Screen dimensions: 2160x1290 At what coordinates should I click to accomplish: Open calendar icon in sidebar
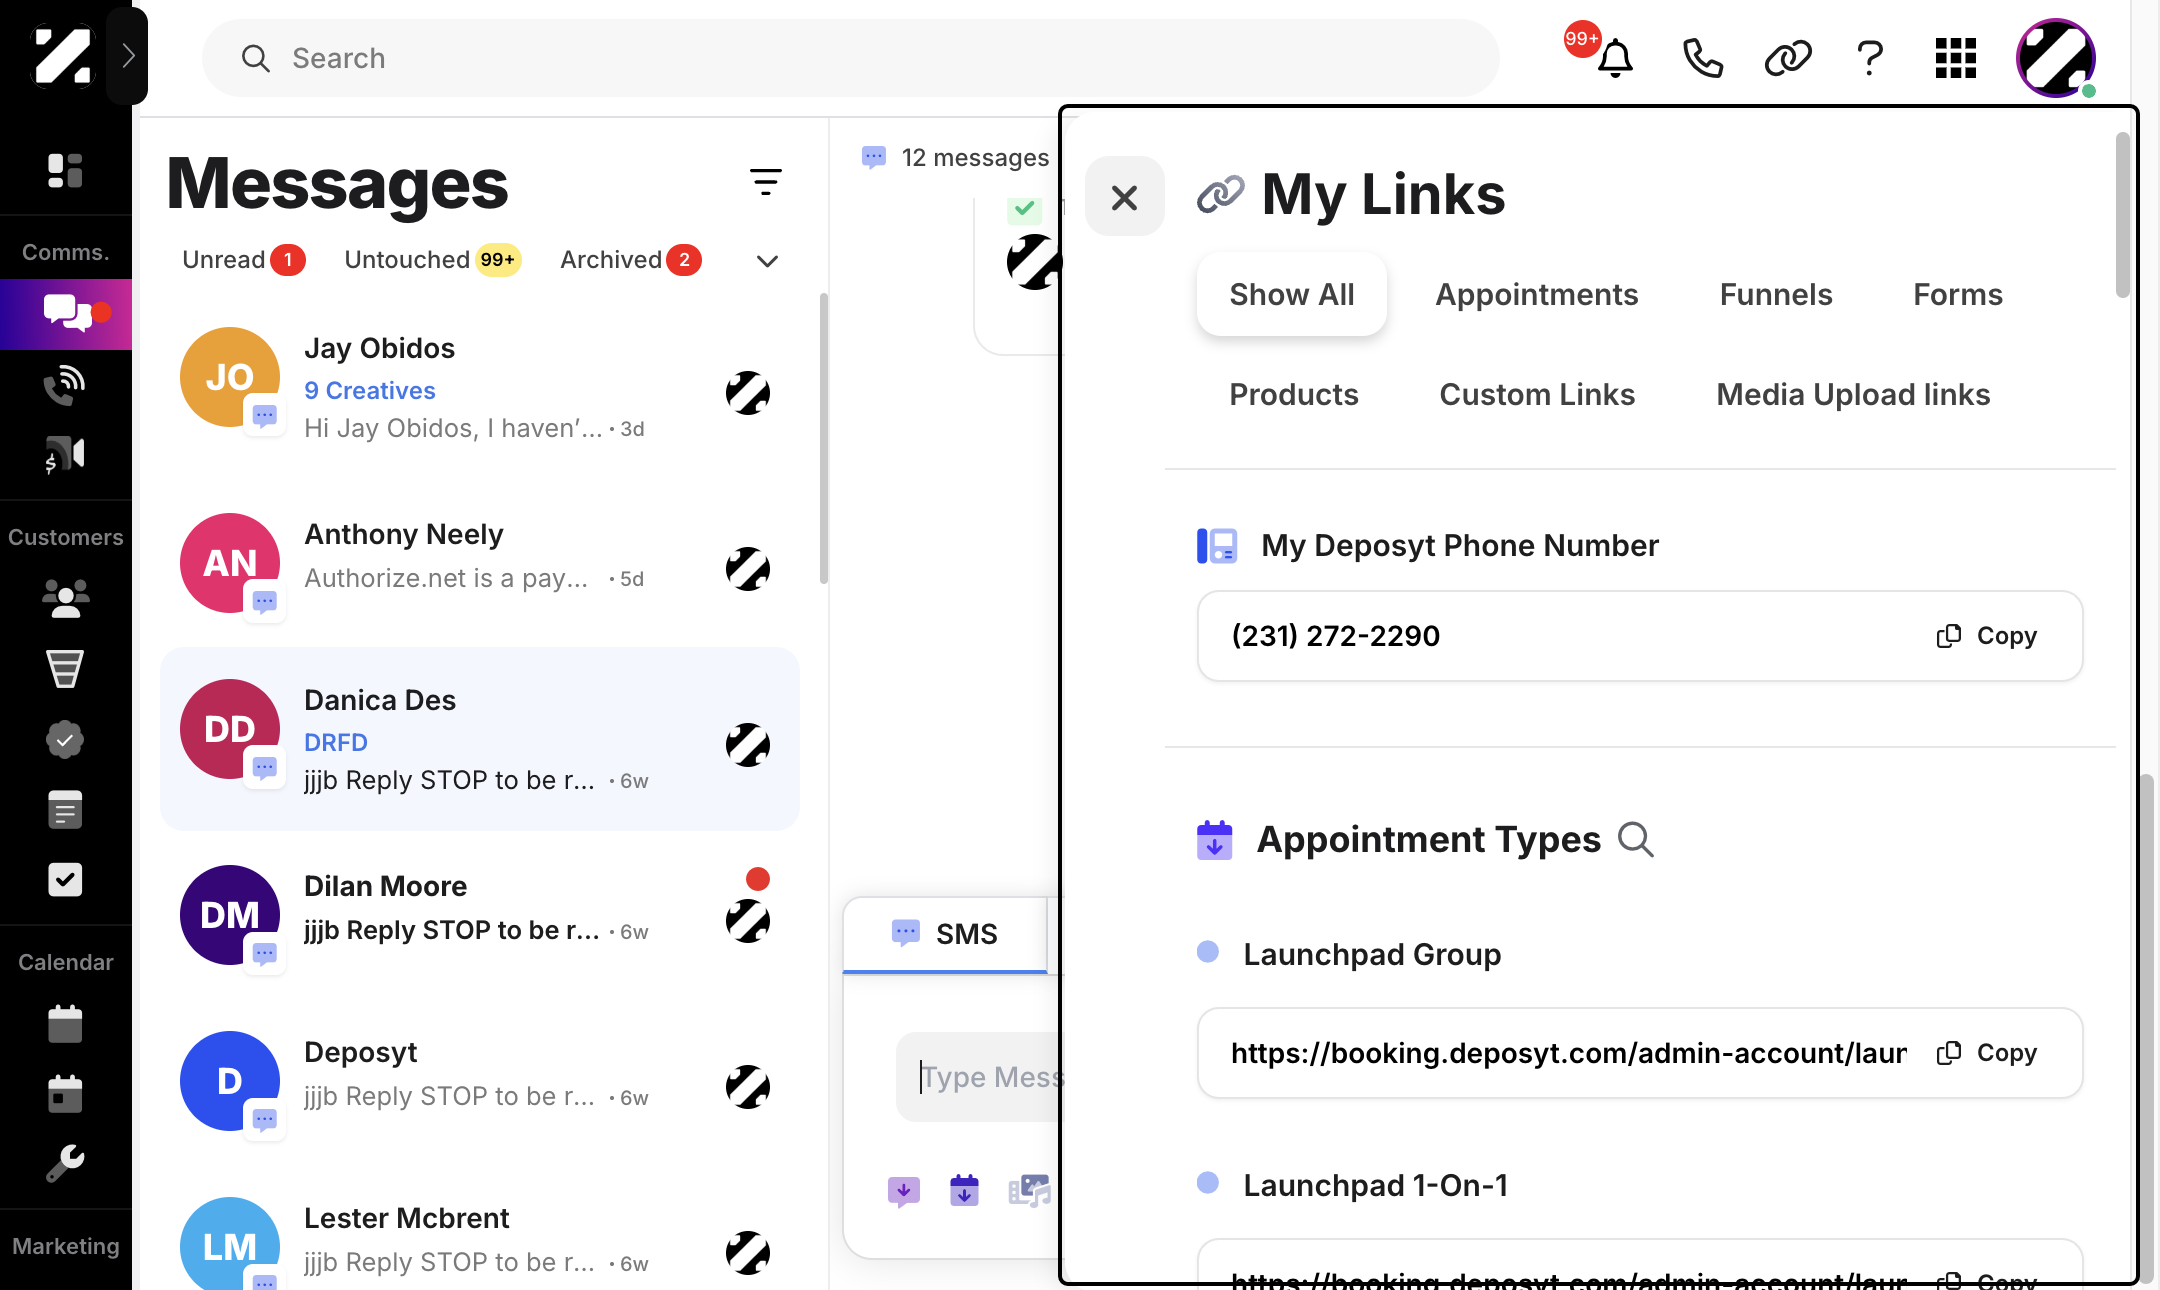tap(65, 1023)
